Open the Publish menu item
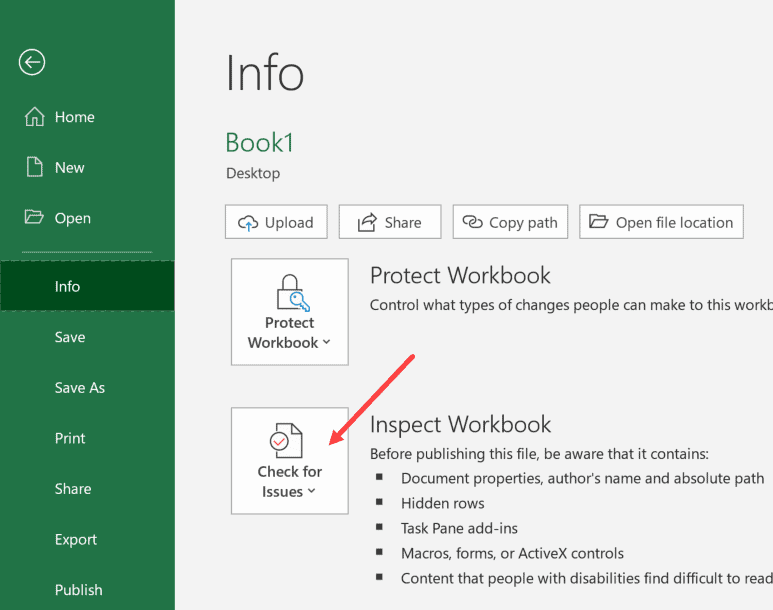This screenshot has height=610, width=773. (78, 590)
